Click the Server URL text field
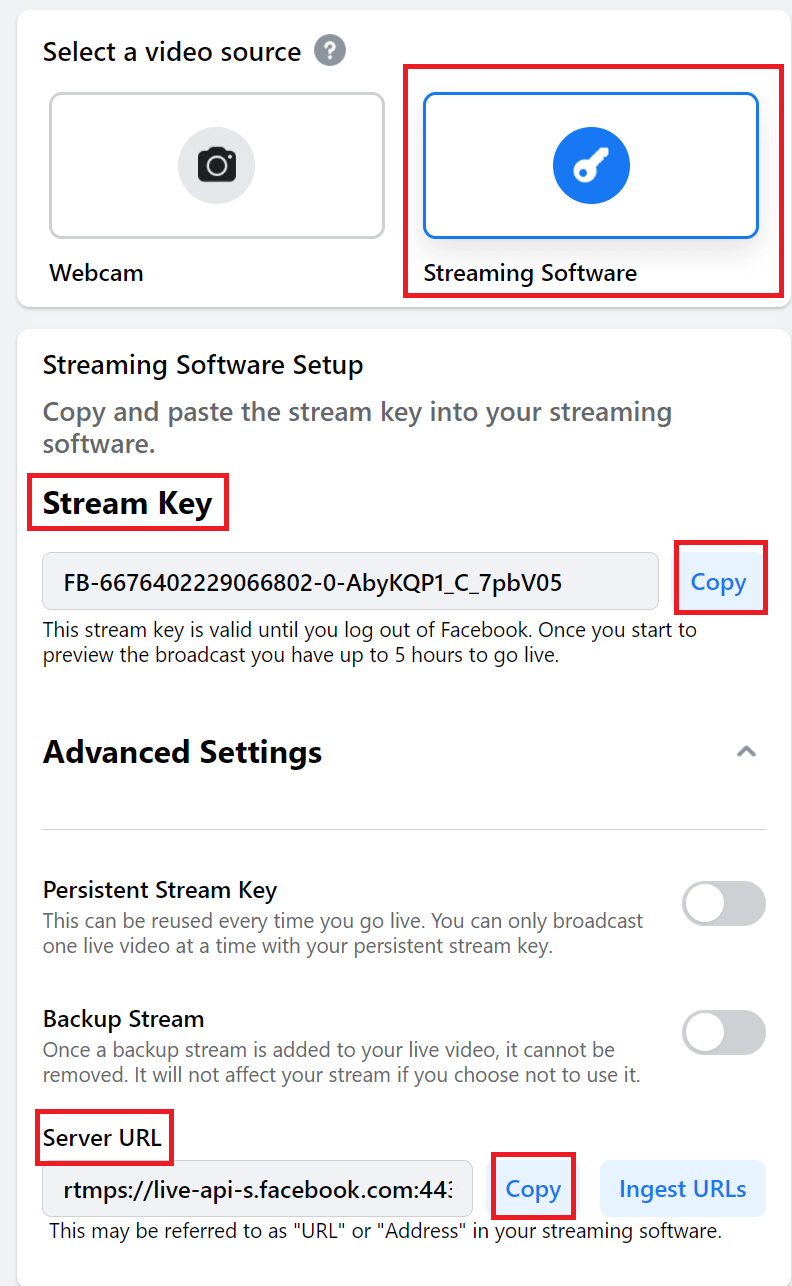The width and height of the screenshot is (792, 1286). tap(257, 1189)
